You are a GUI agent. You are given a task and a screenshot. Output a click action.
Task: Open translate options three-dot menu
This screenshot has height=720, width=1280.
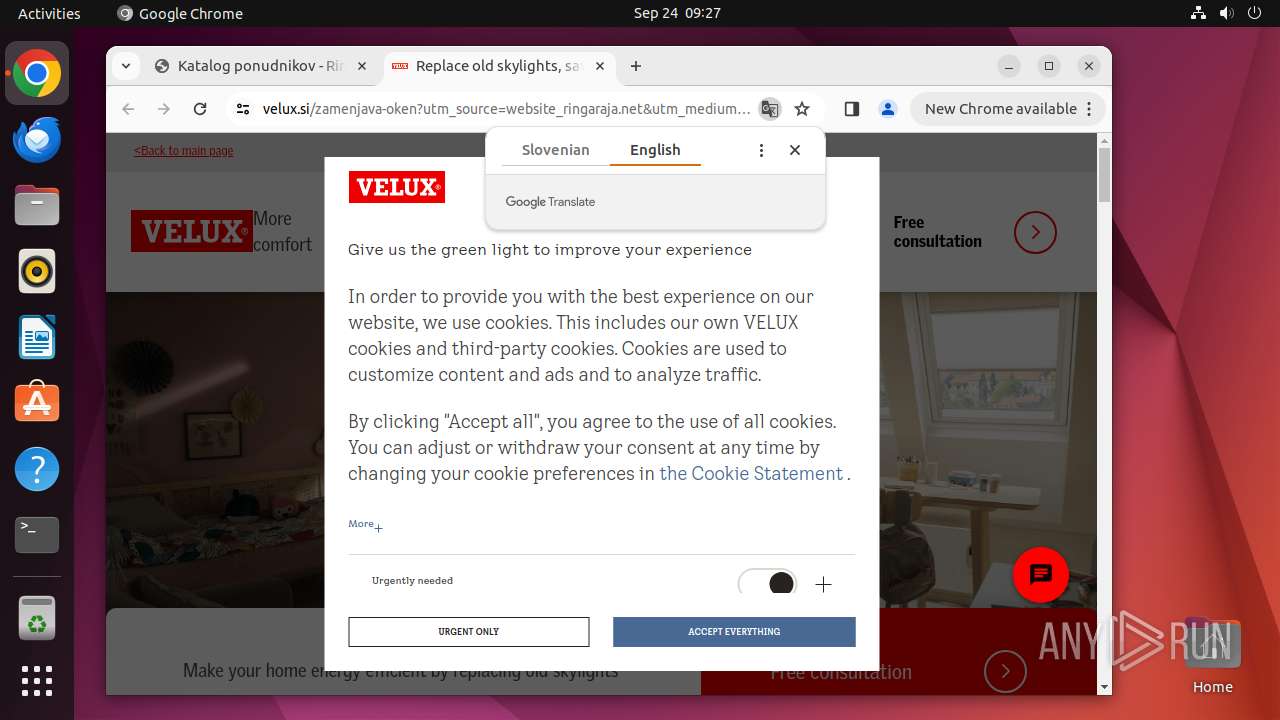(761, 150)
